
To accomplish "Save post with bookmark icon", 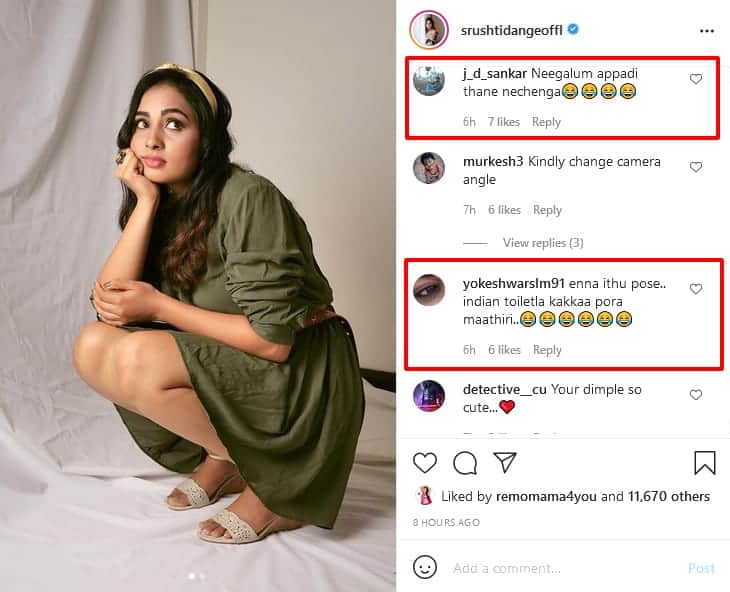I will [x=705, y=462].
